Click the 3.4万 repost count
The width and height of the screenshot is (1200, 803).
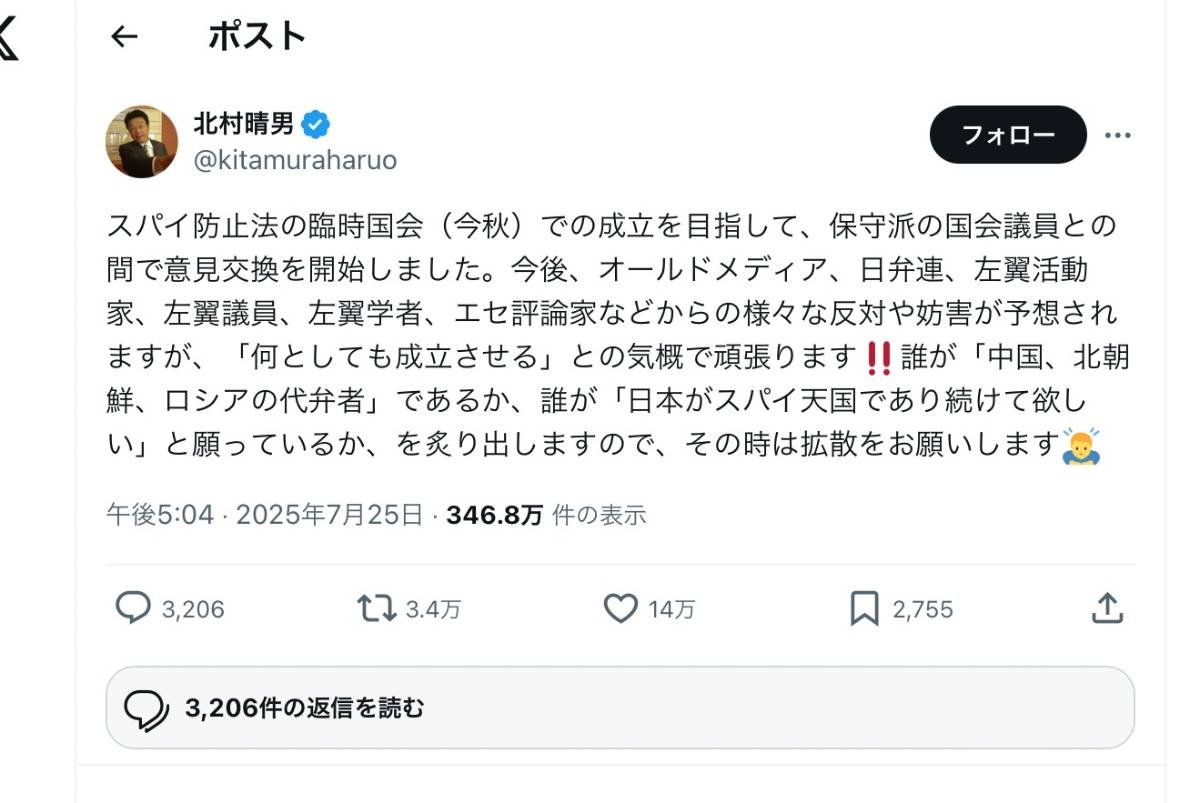pos(433,609)
